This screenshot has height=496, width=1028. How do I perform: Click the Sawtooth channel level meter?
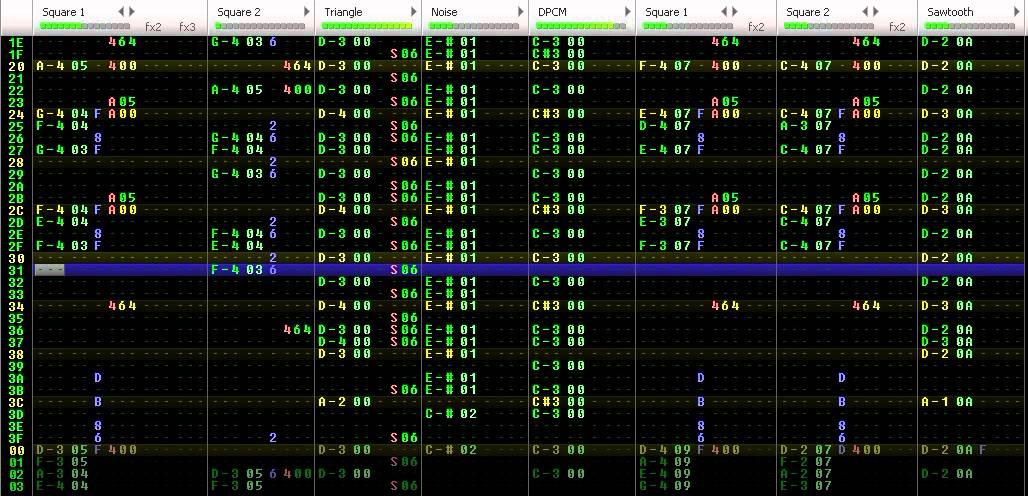pos(970,26)
